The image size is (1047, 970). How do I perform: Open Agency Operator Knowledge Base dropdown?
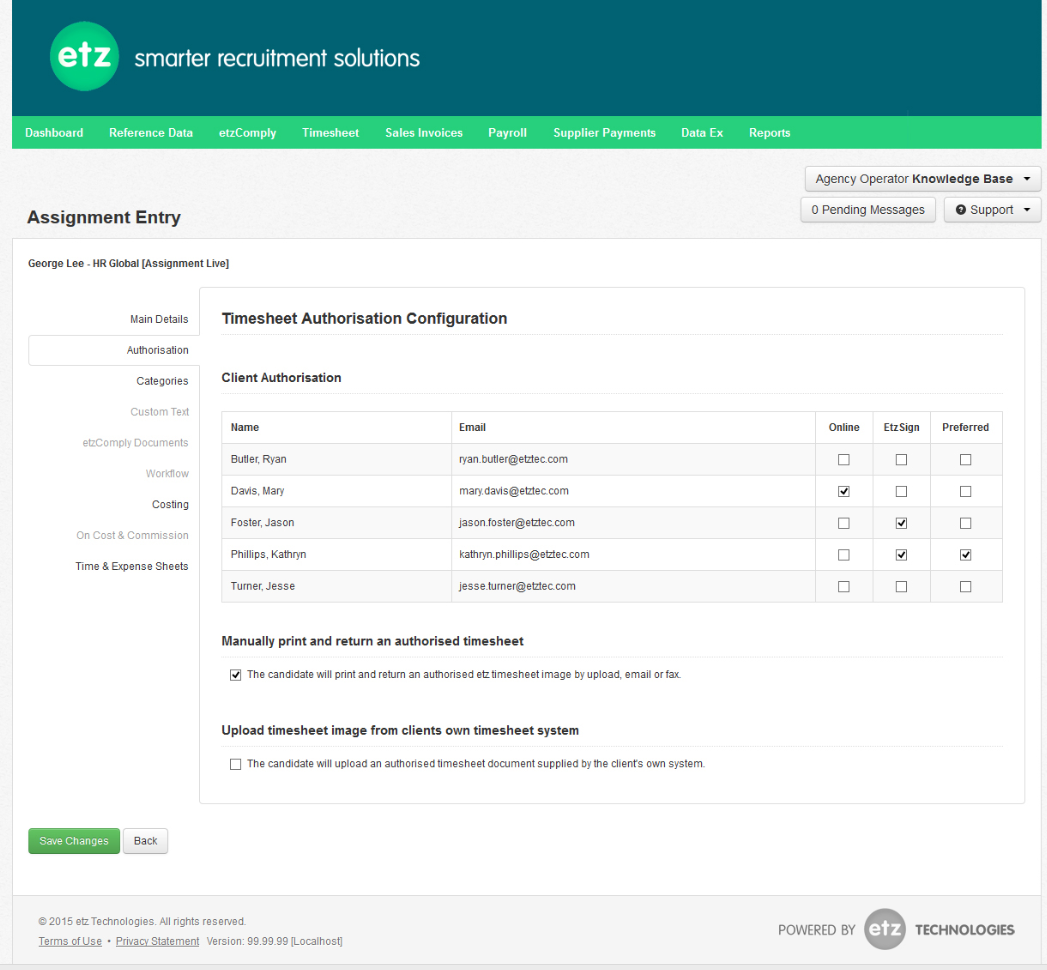coord(923,179)
